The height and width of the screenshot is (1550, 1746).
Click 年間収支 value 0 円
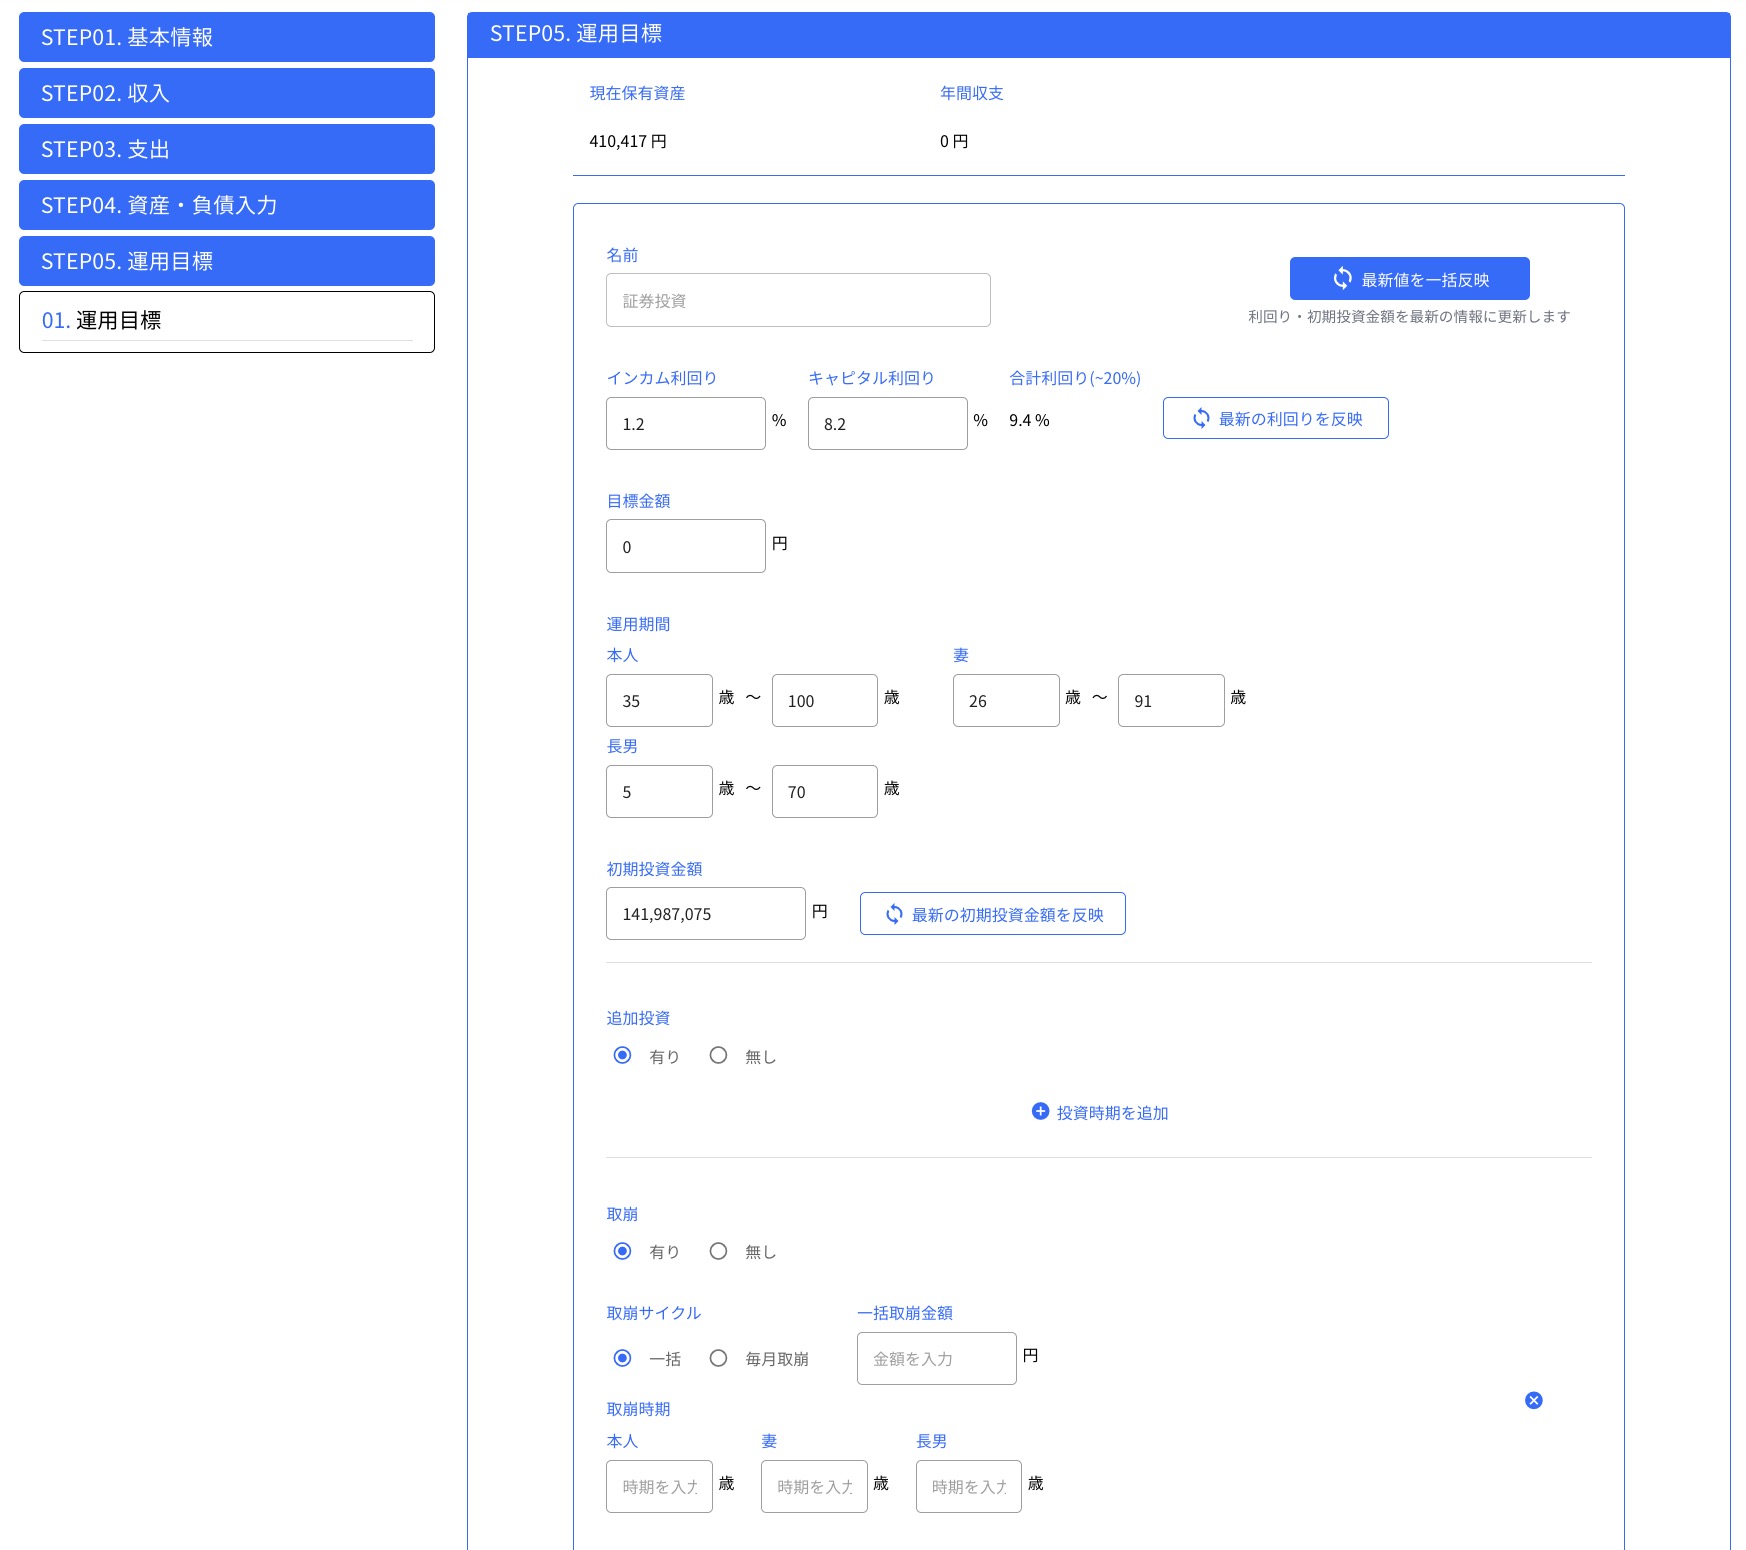[x=954, y=141]
